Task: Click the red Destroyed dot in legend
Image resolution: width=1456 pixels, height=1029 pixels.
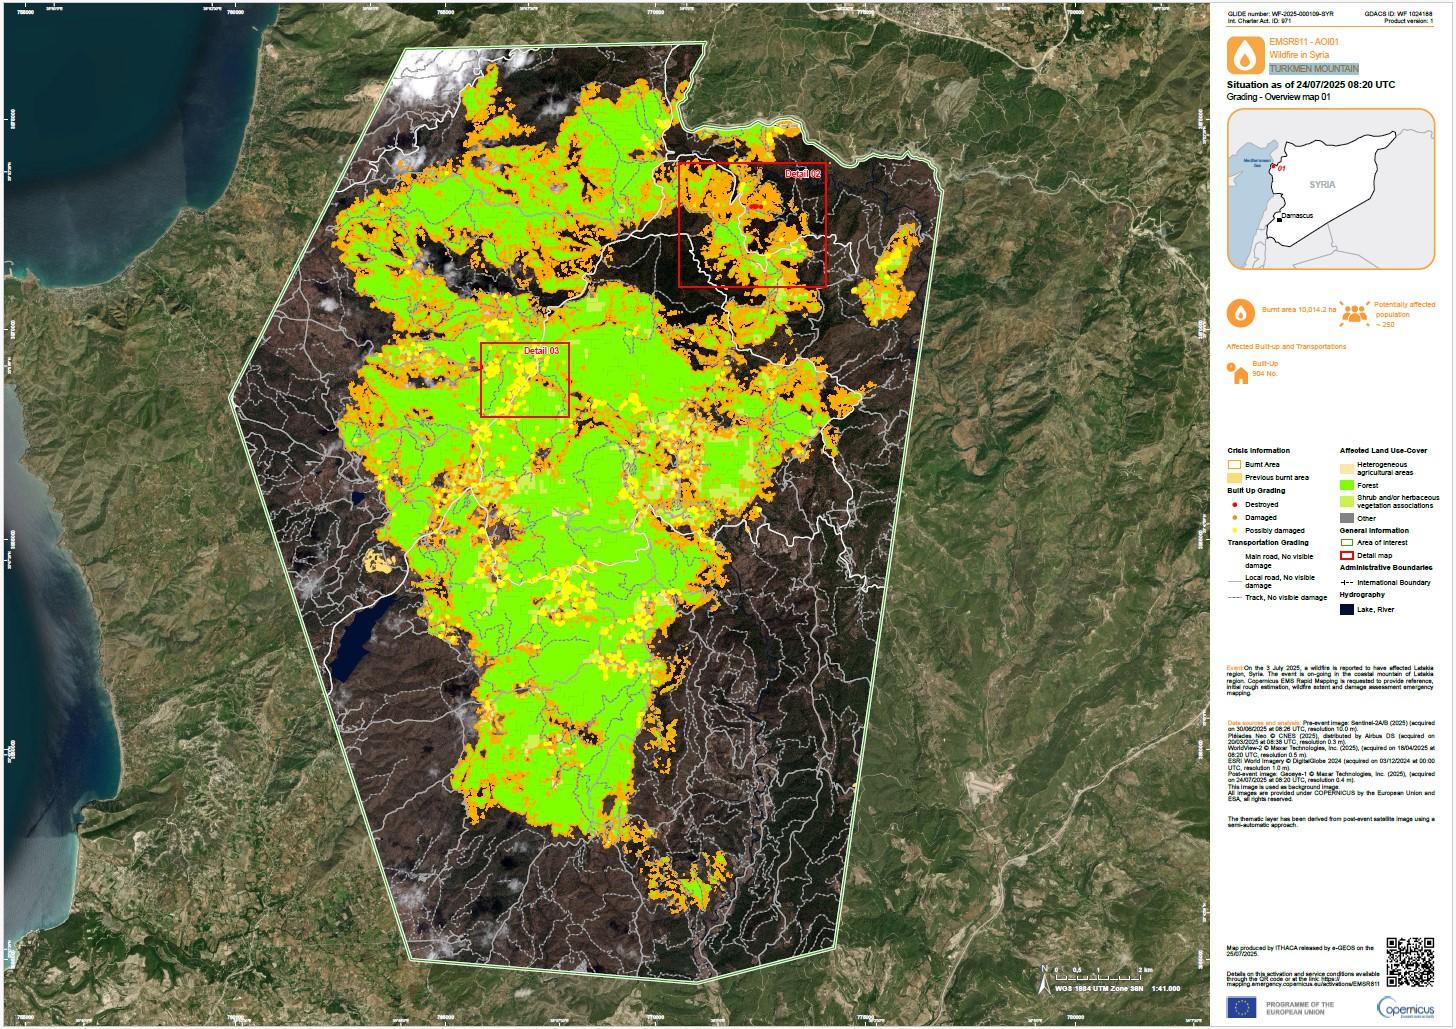Action: coord(1234,505)
